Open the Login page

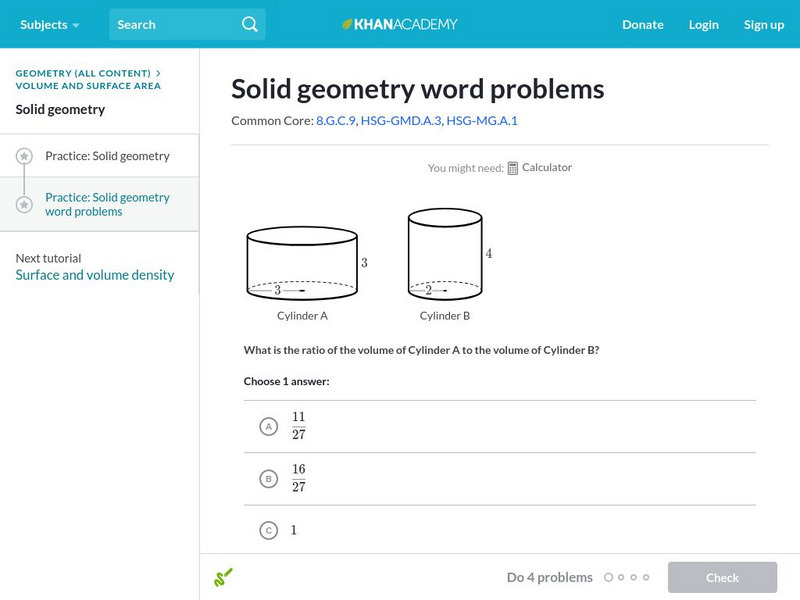703,24
